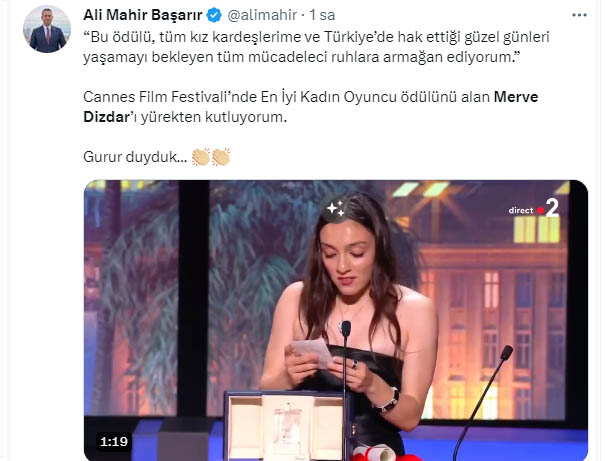Screen dimensions: 606x461
Task: Click the first clapping hands emoji
Action: tap(201, 157)
